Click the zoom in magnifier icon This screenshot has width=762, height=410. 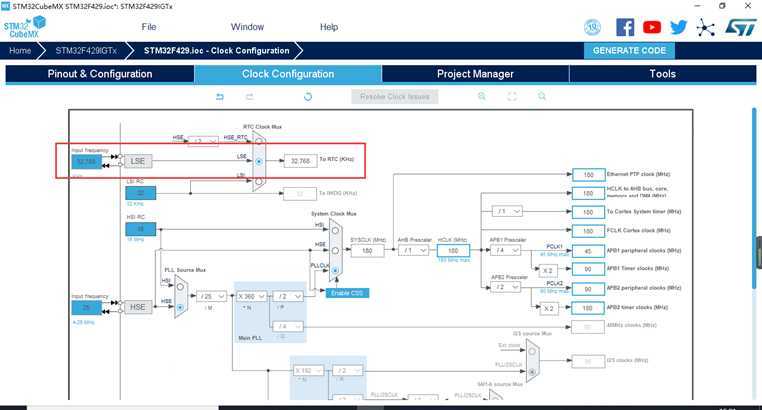pos(482,96)
